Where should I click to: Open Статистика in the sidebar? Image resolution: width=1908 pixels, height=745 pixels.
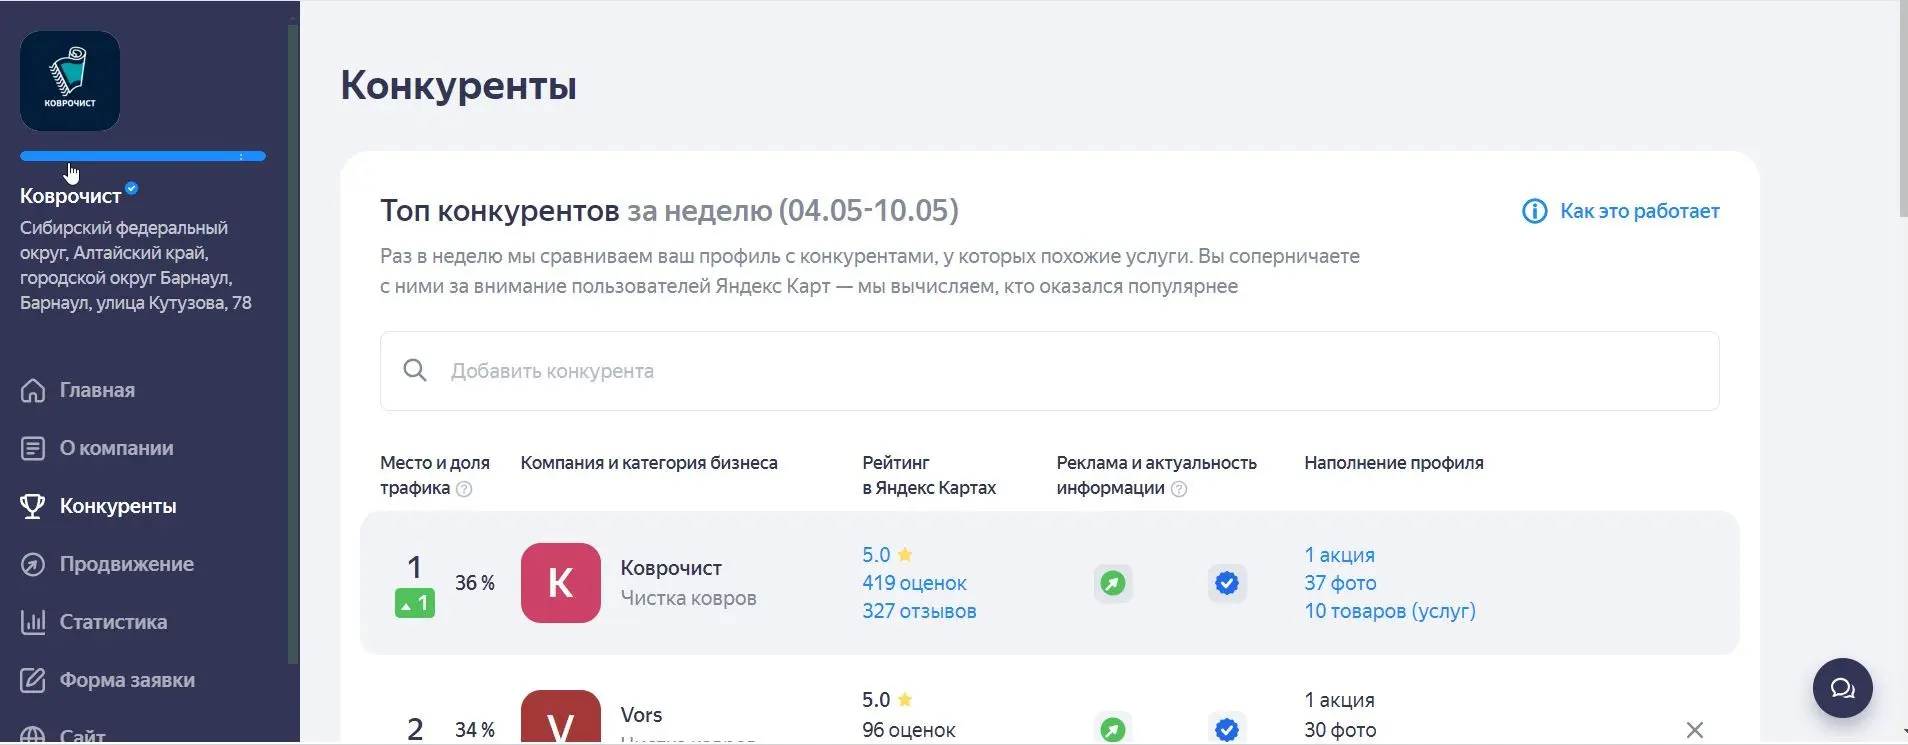(113, 622)
